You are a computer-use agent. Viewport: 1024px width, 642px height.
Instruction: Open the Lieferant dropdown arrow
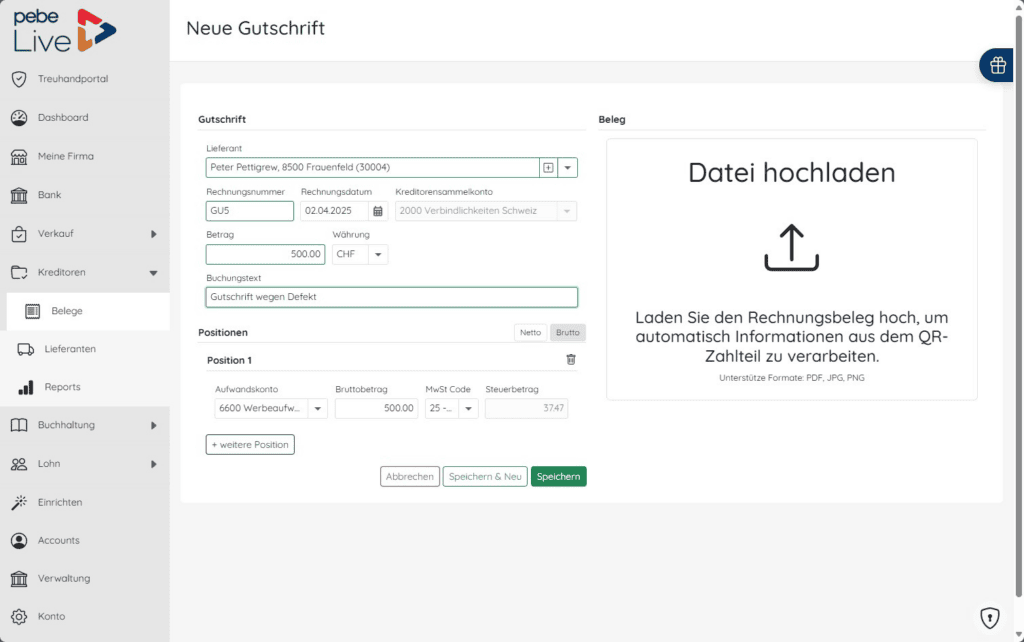[x=568, y=168]
